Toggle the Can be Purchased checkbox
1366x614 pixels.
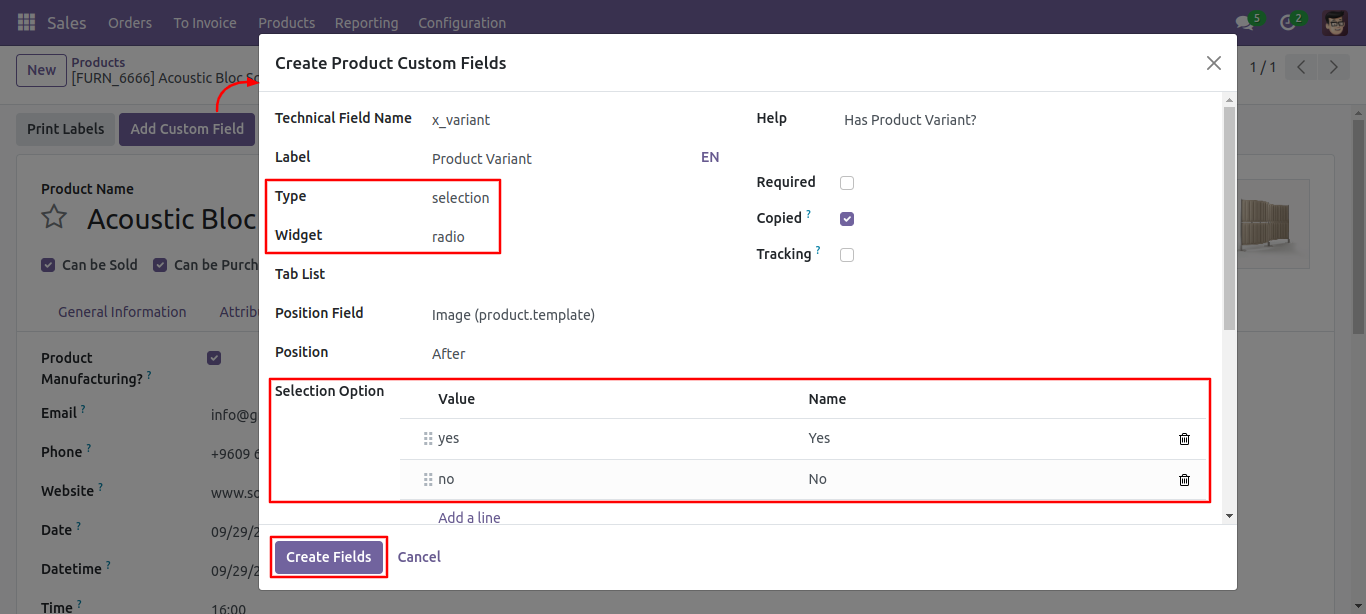[160, 265]
